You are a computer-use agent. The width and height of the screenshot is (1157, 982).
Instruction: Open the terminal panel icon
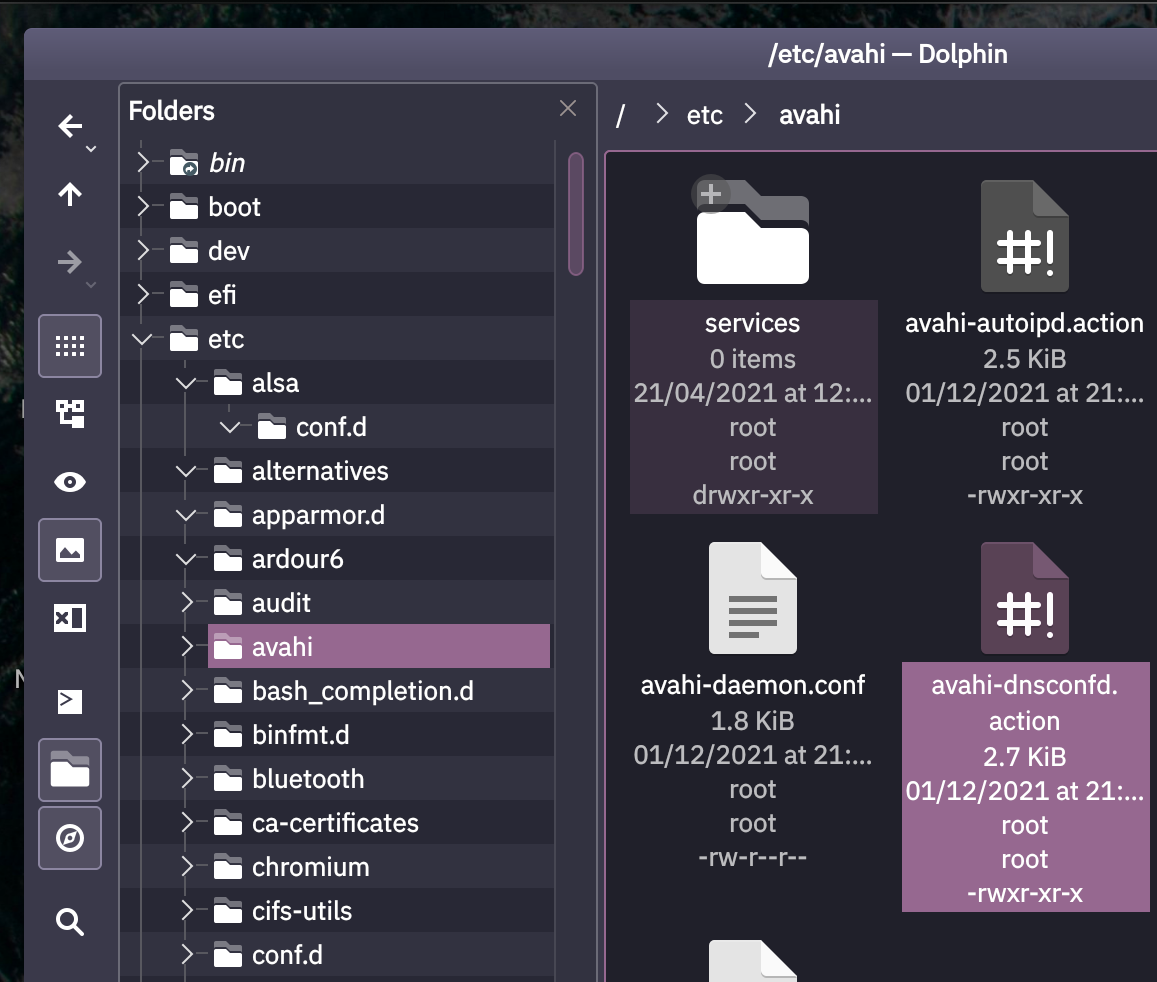(70, 700)
